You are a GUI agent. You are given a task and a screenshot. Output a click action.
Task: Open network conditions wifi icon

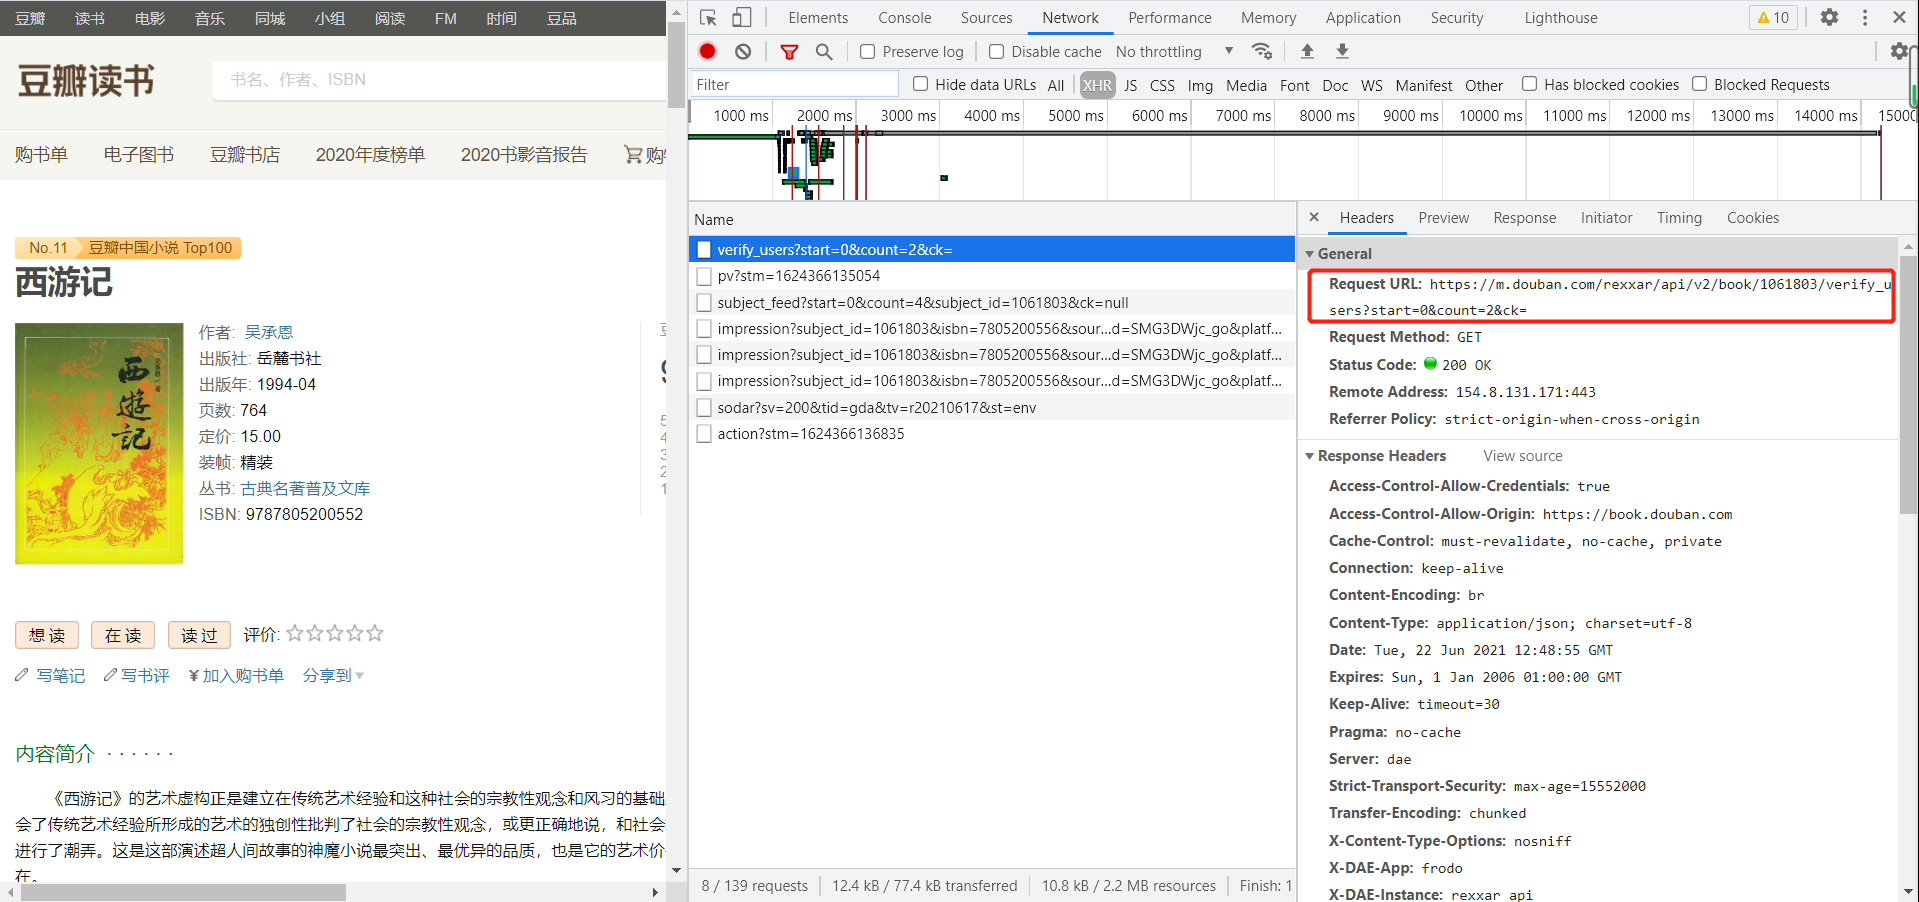coord(1262,51)
